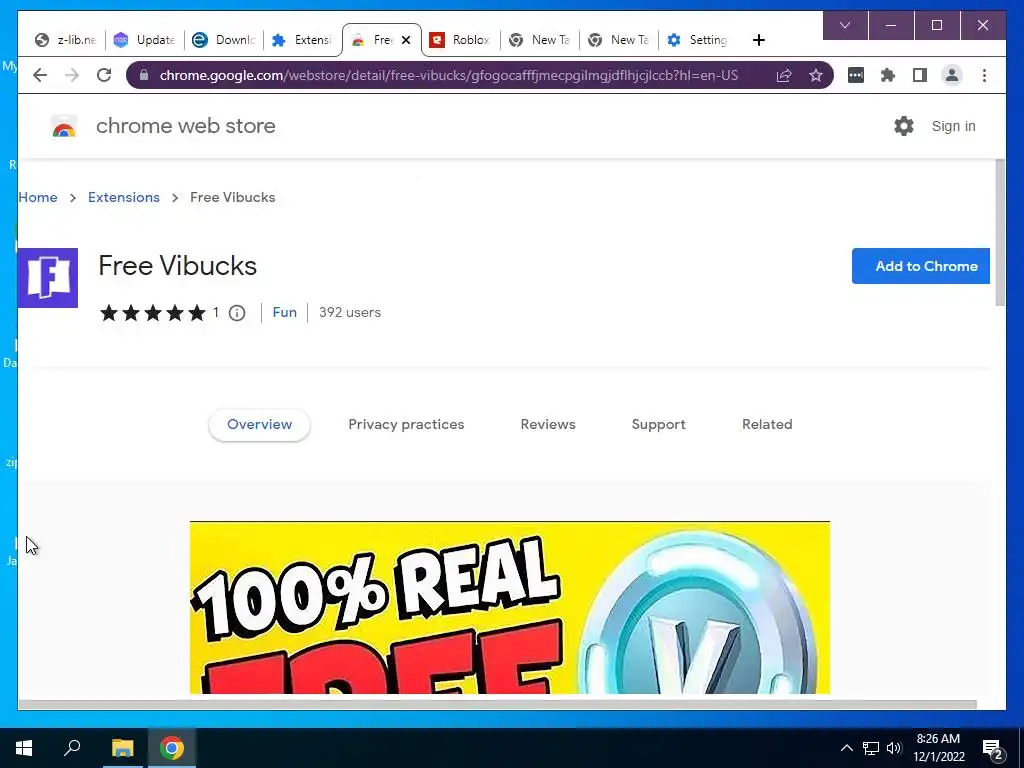
Task: Show rating info icon next to stars
Action: pyautogui.click(x=237, y=313)
